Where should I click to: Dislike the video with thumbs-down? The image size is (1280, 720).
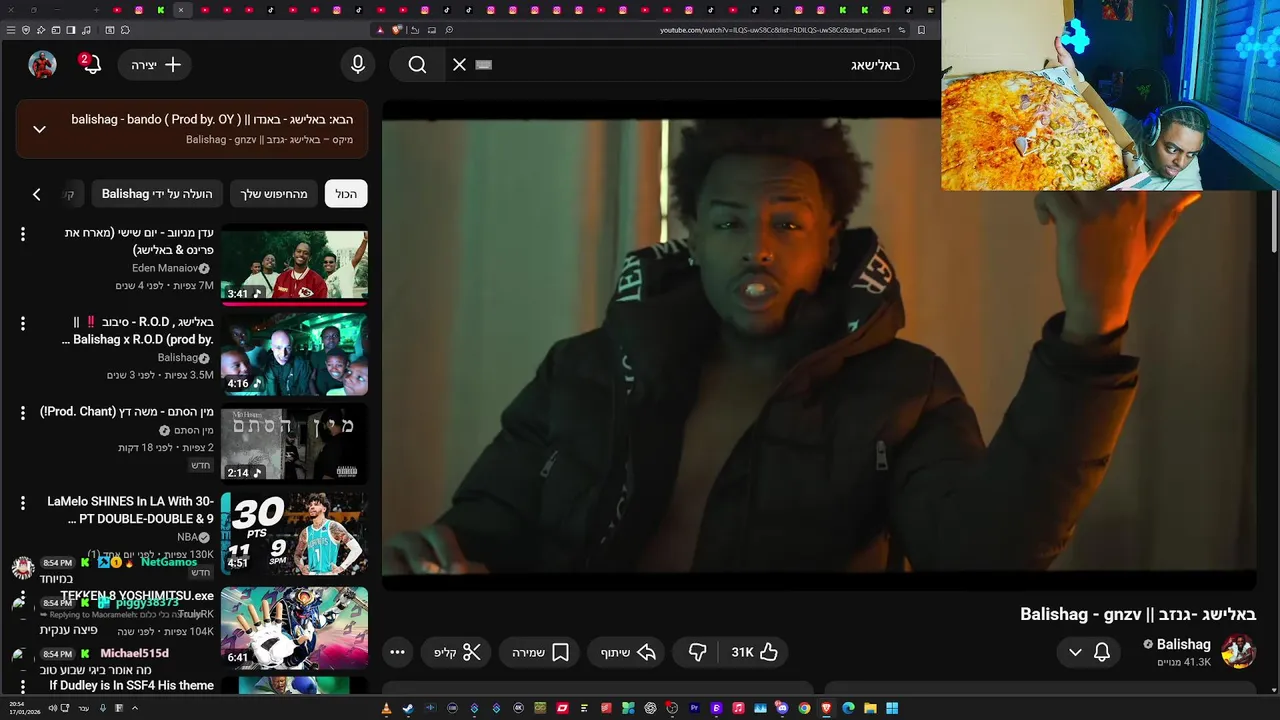tap(698, 652)
